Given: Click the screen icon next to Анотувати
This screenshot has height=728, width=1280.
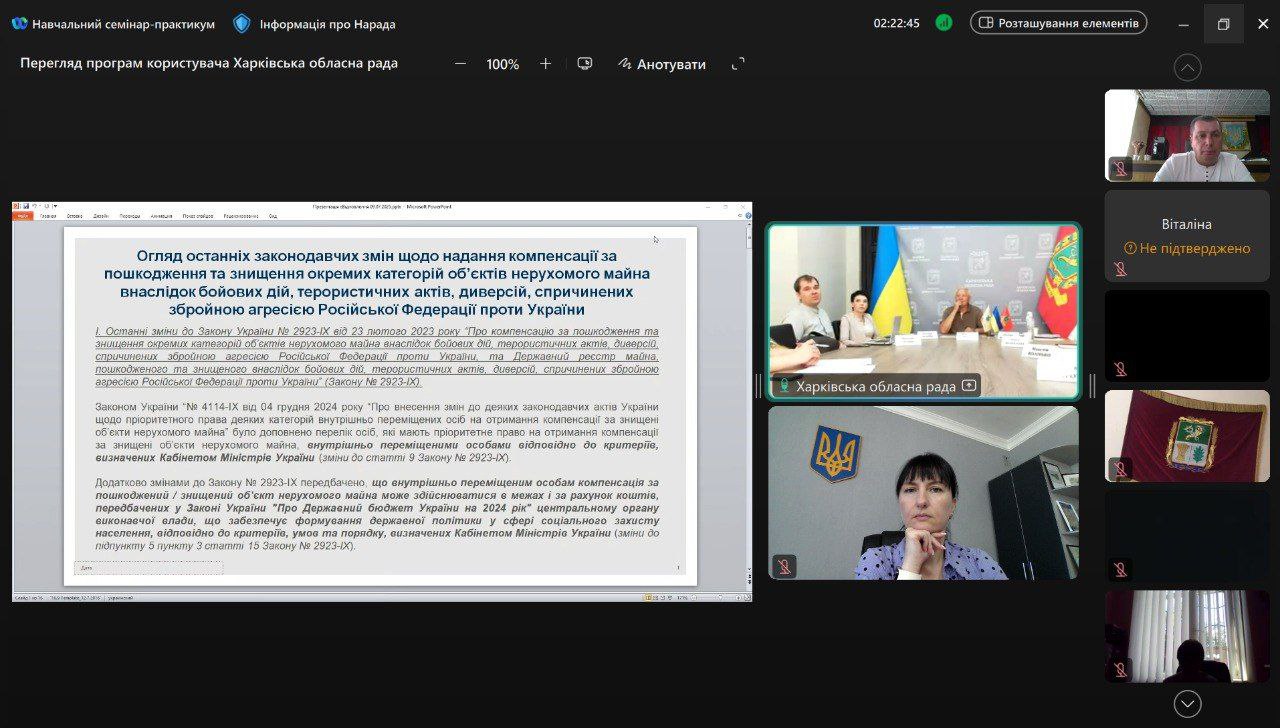Looking at the screenshot, I should click(x=585, y=64).
